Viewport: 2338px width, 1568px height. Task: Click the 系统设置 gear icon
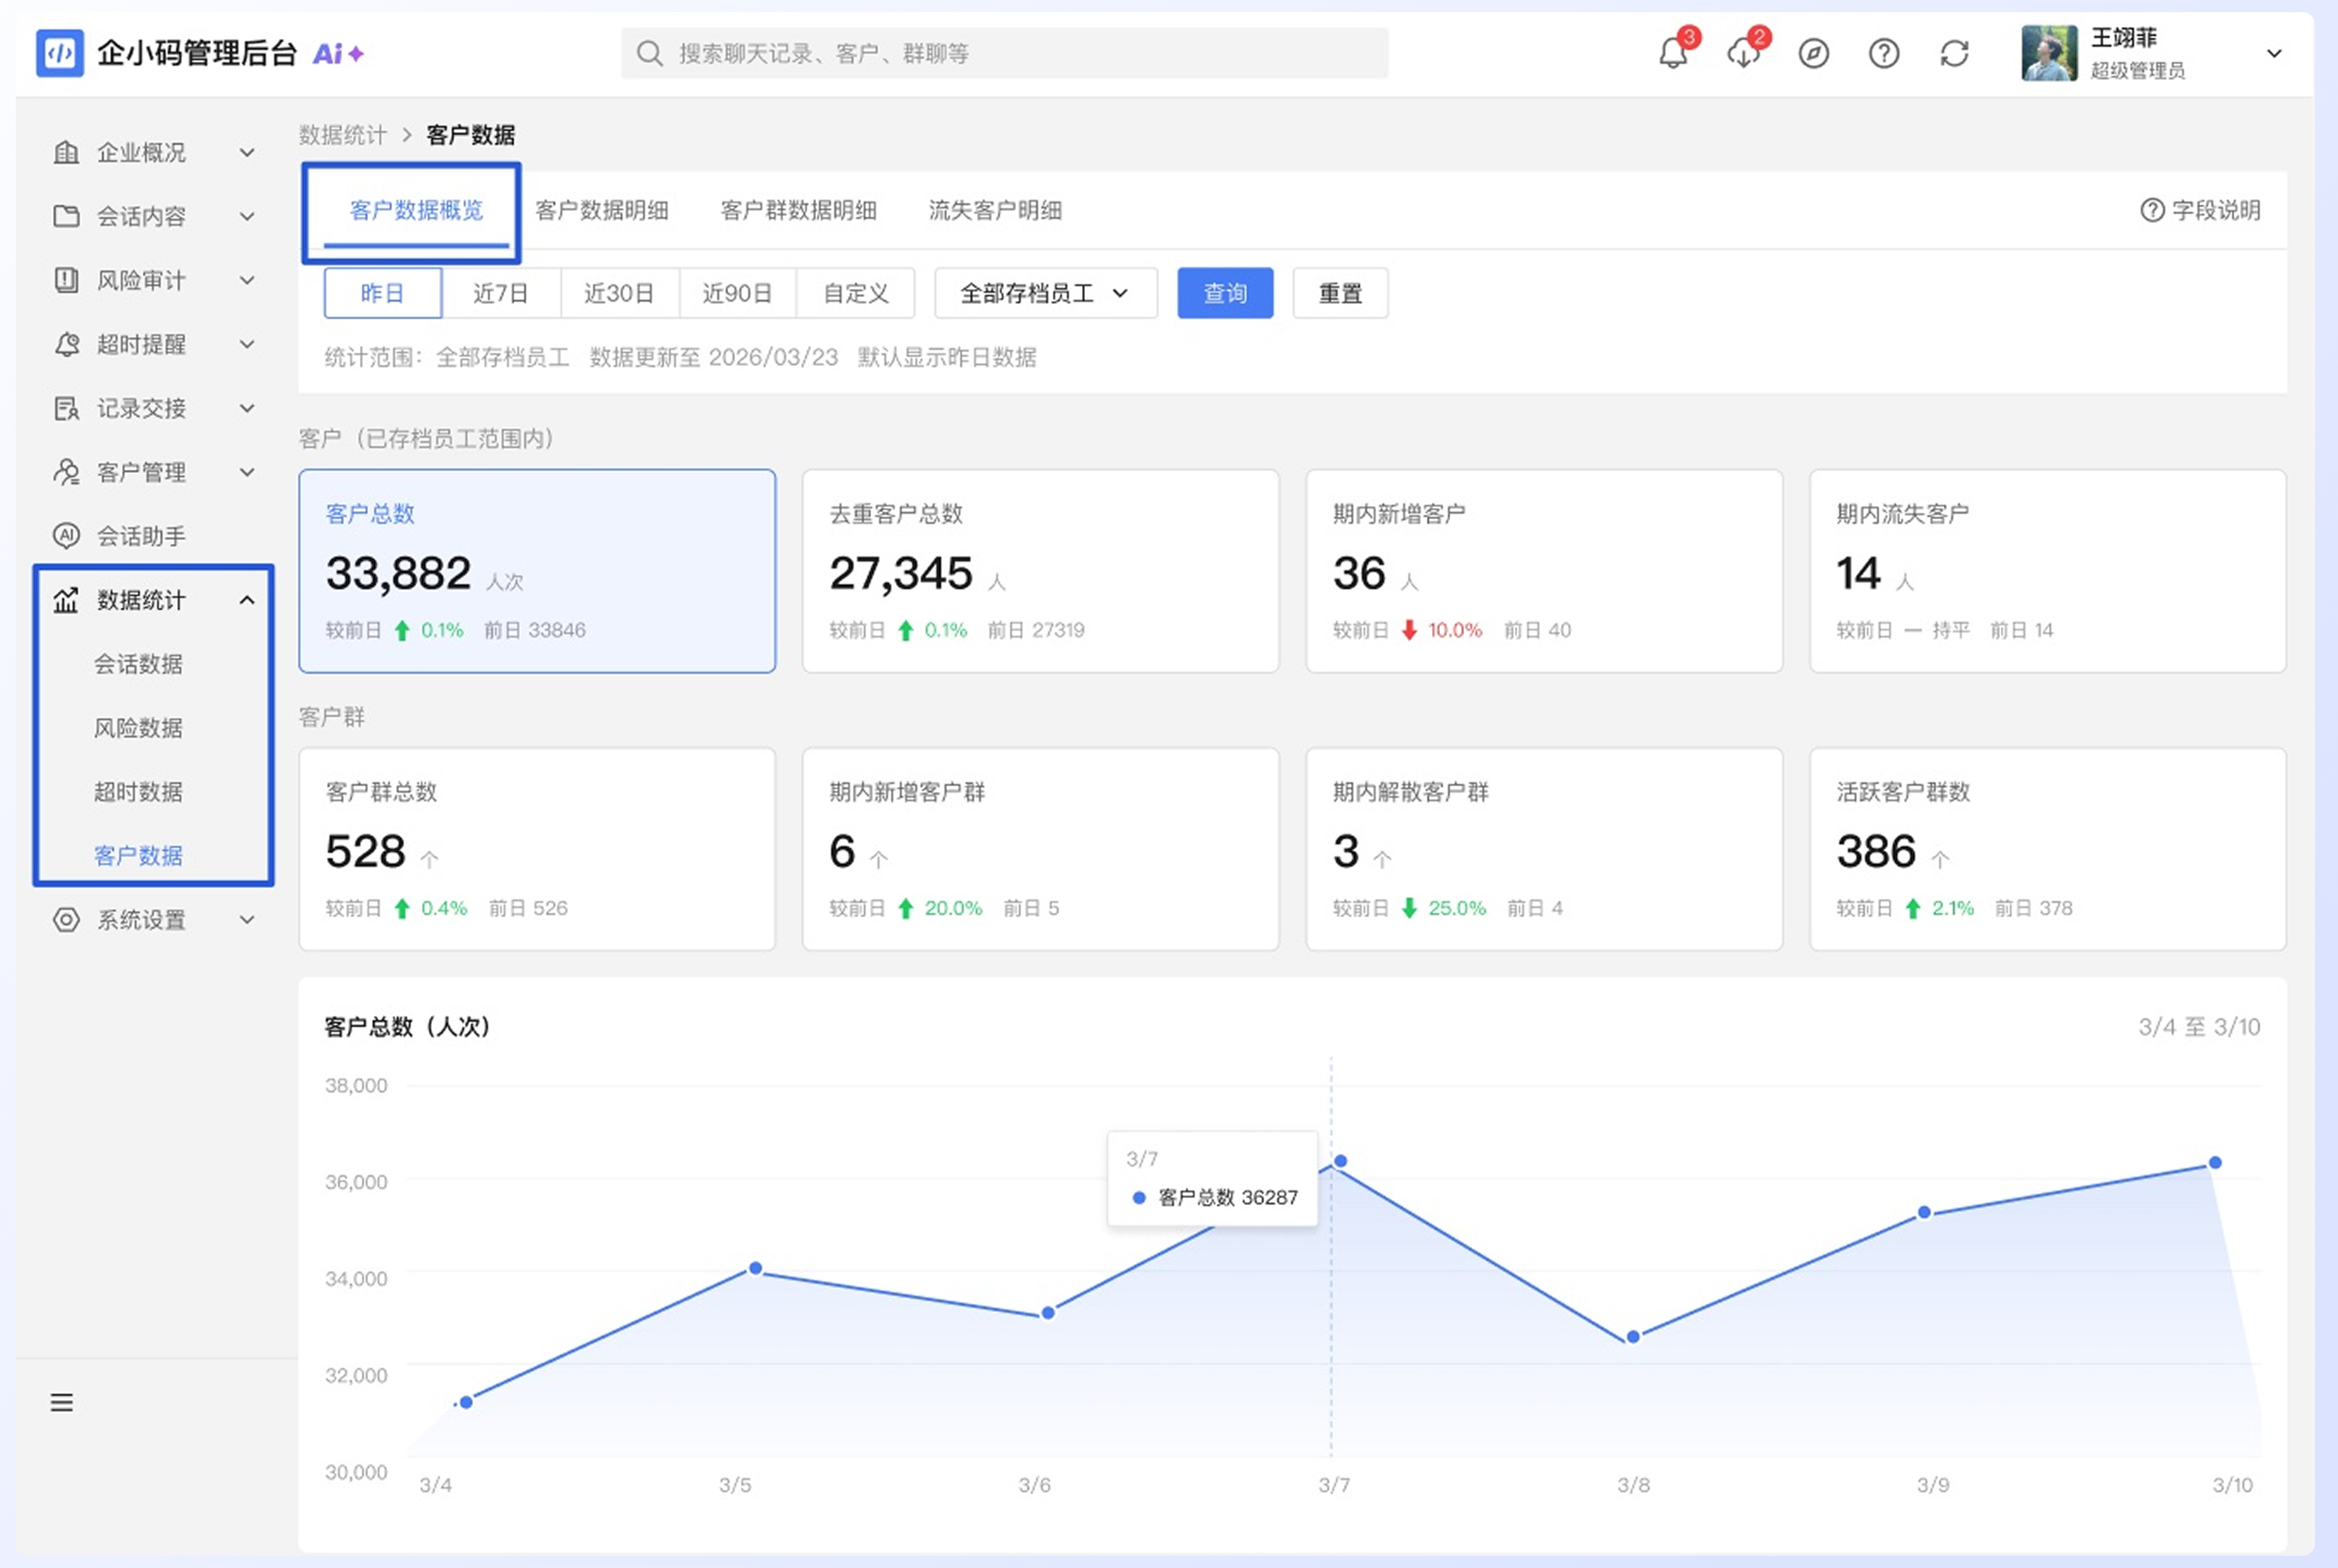pos(66,920)
